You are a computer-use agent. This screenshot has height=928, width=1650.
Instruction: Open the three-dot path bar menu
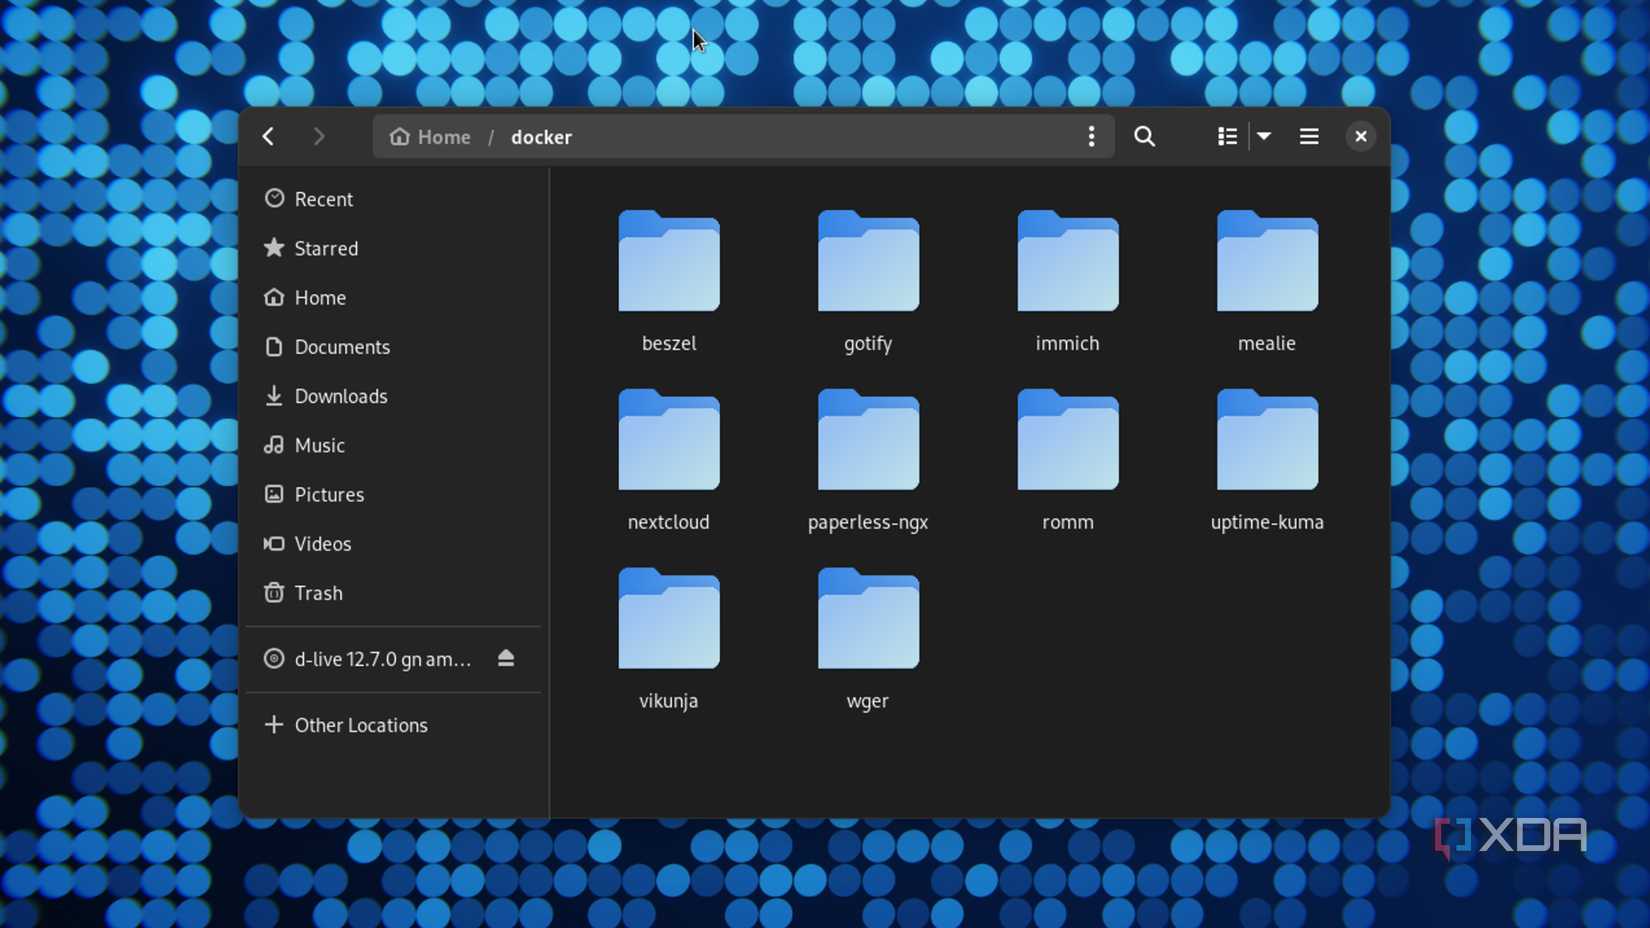1091,136
